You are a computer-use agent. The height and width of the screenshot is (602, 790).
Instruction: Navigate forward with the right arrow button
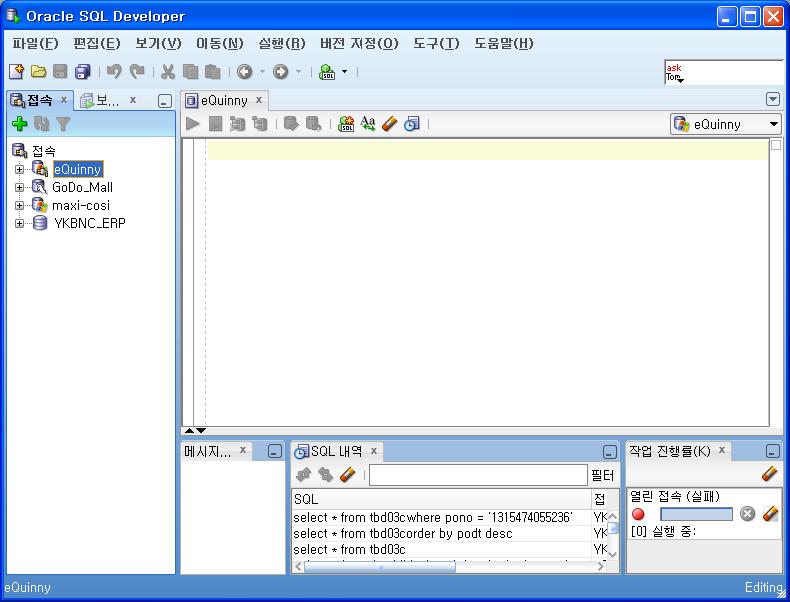point(280,72)
